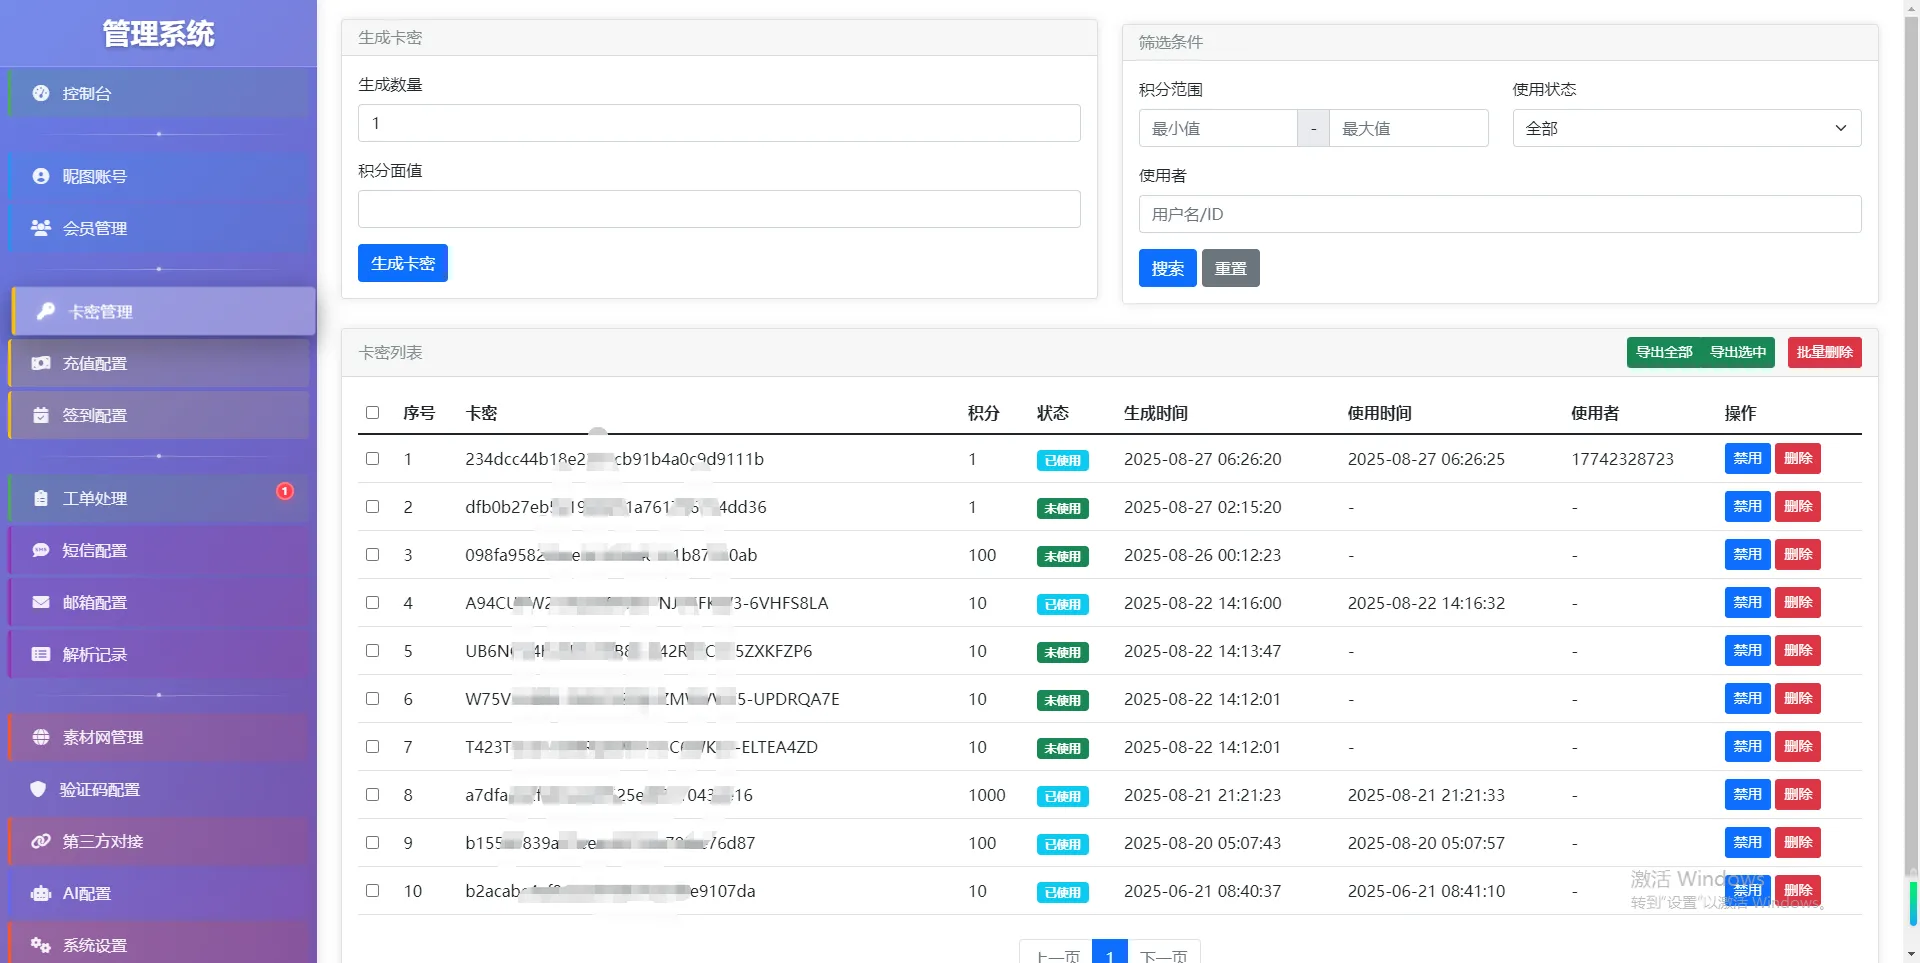Click the 验证码配置 shield icon
Viewport: 1920px width, 963px height.
click(39, 789)
